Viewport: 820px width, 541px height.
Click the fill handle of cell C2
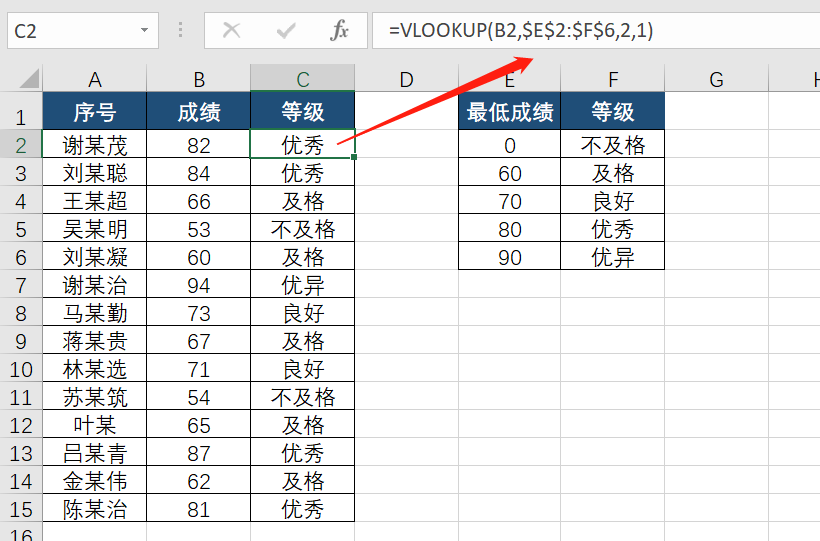click(354, 158)
